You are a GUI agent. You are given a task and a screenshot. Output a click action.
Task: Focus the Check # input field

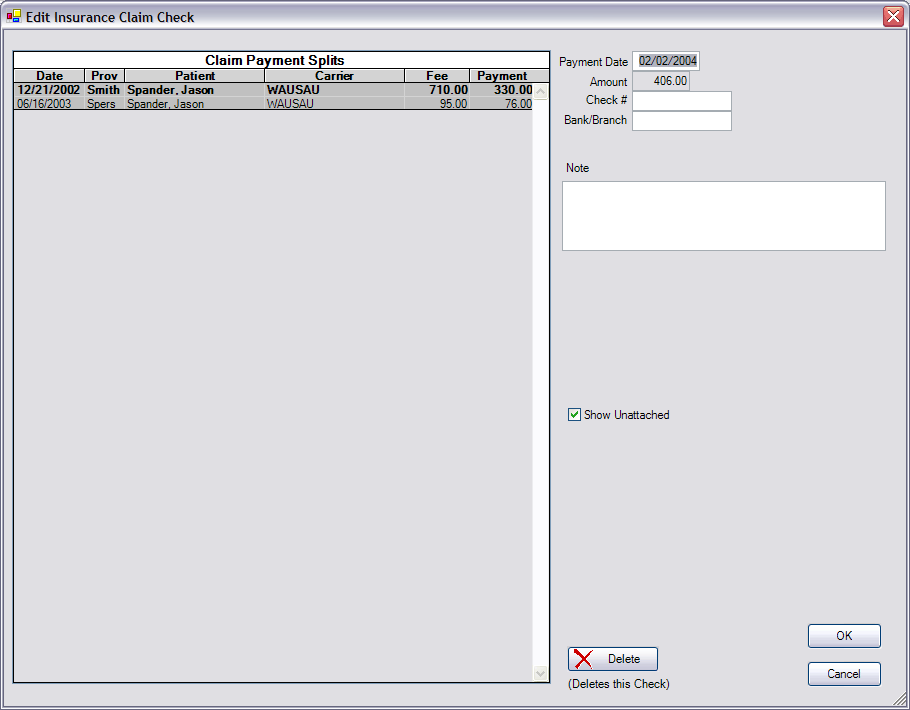681,101
